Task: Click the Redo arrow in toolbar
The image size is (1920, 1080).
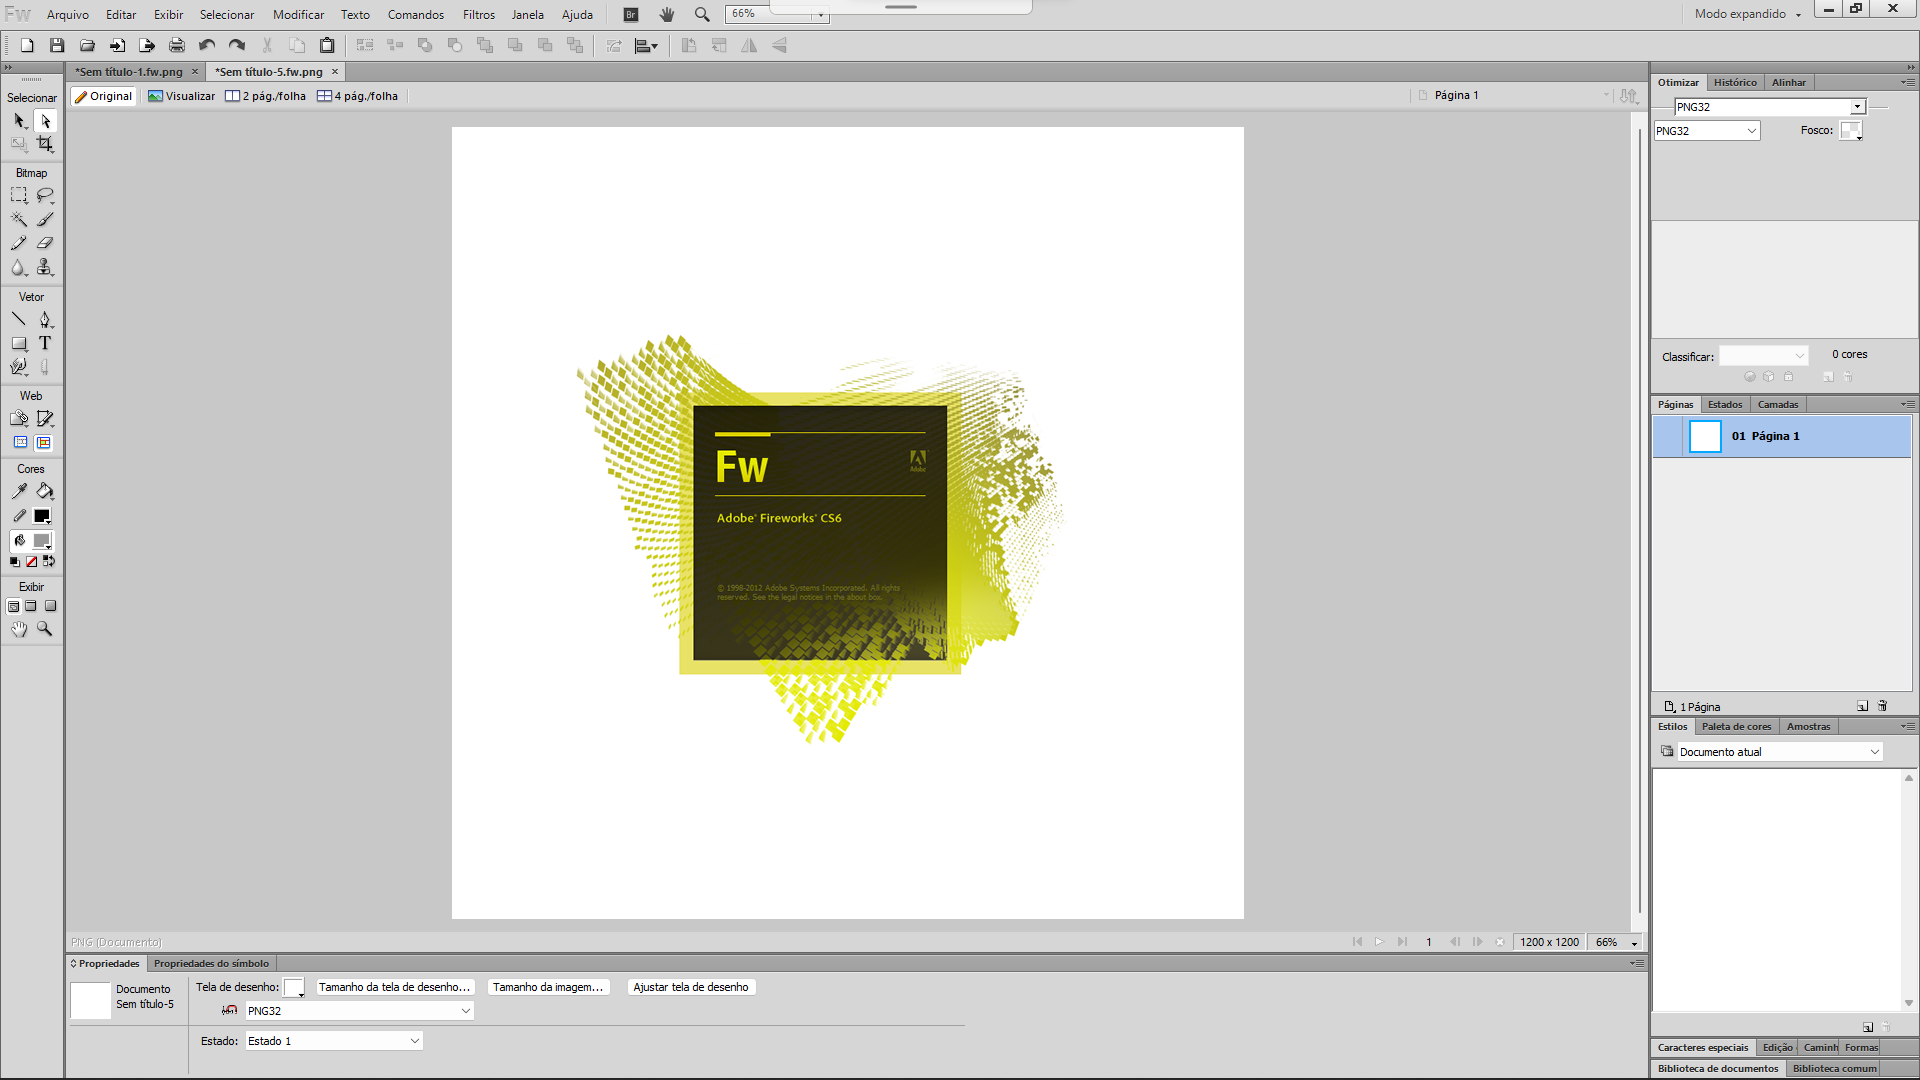Action: pos(237,46)
